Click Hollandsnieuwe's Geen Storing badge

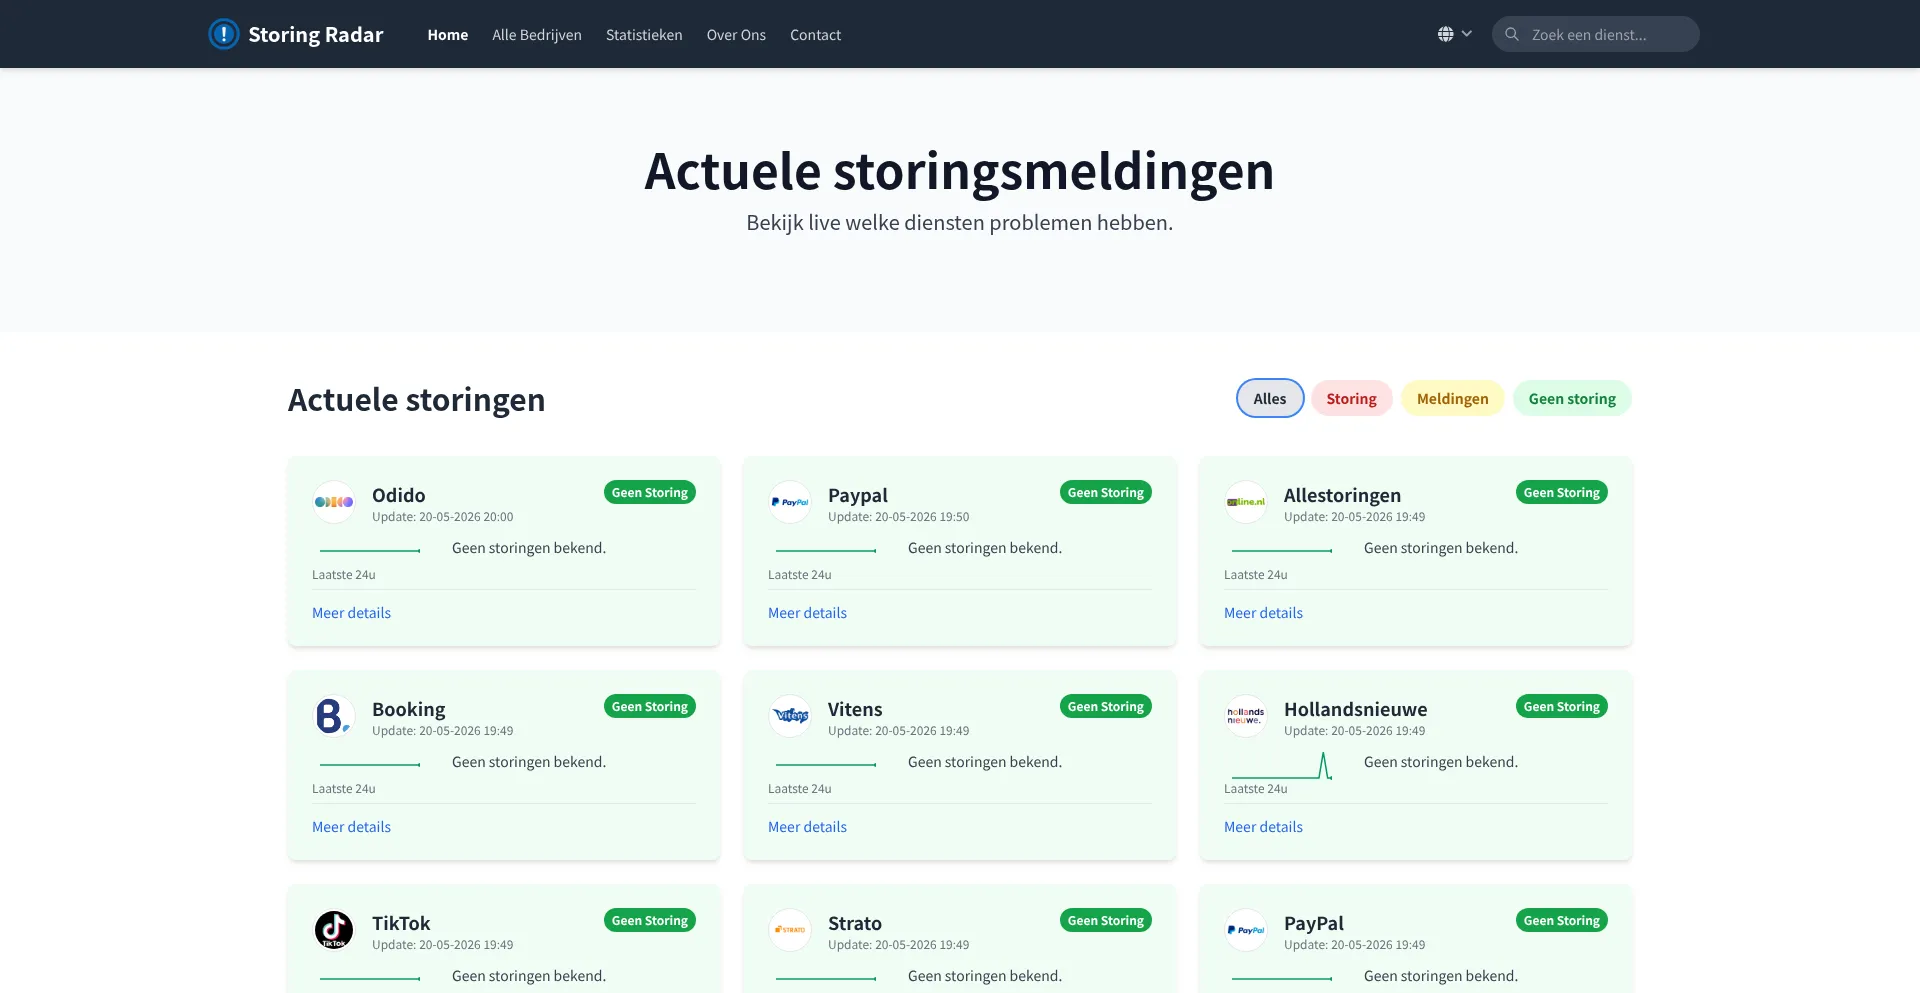coord(1562,706)
